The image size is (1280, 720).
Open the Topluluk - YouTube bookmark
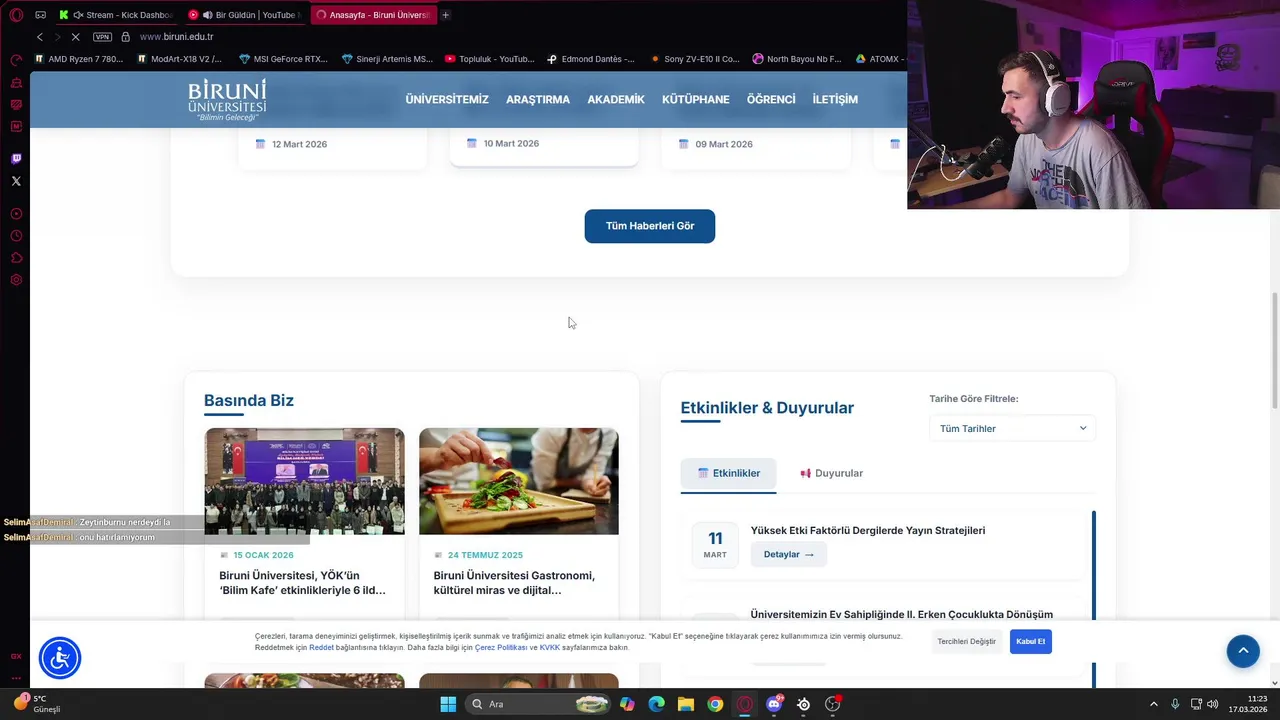[x=490, y=59]
